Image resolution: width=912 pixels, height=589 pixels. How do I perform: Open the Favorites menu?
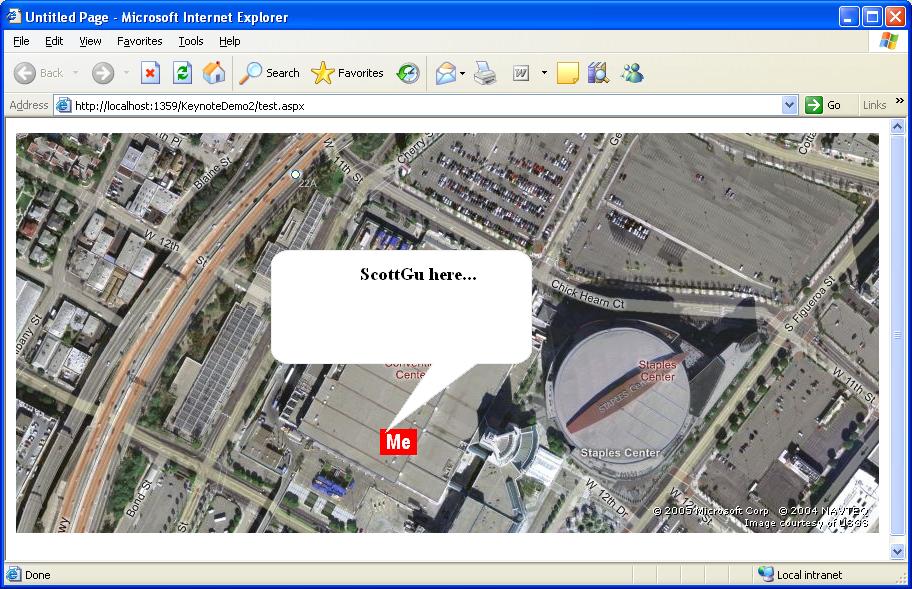click(x=140, y=41)
